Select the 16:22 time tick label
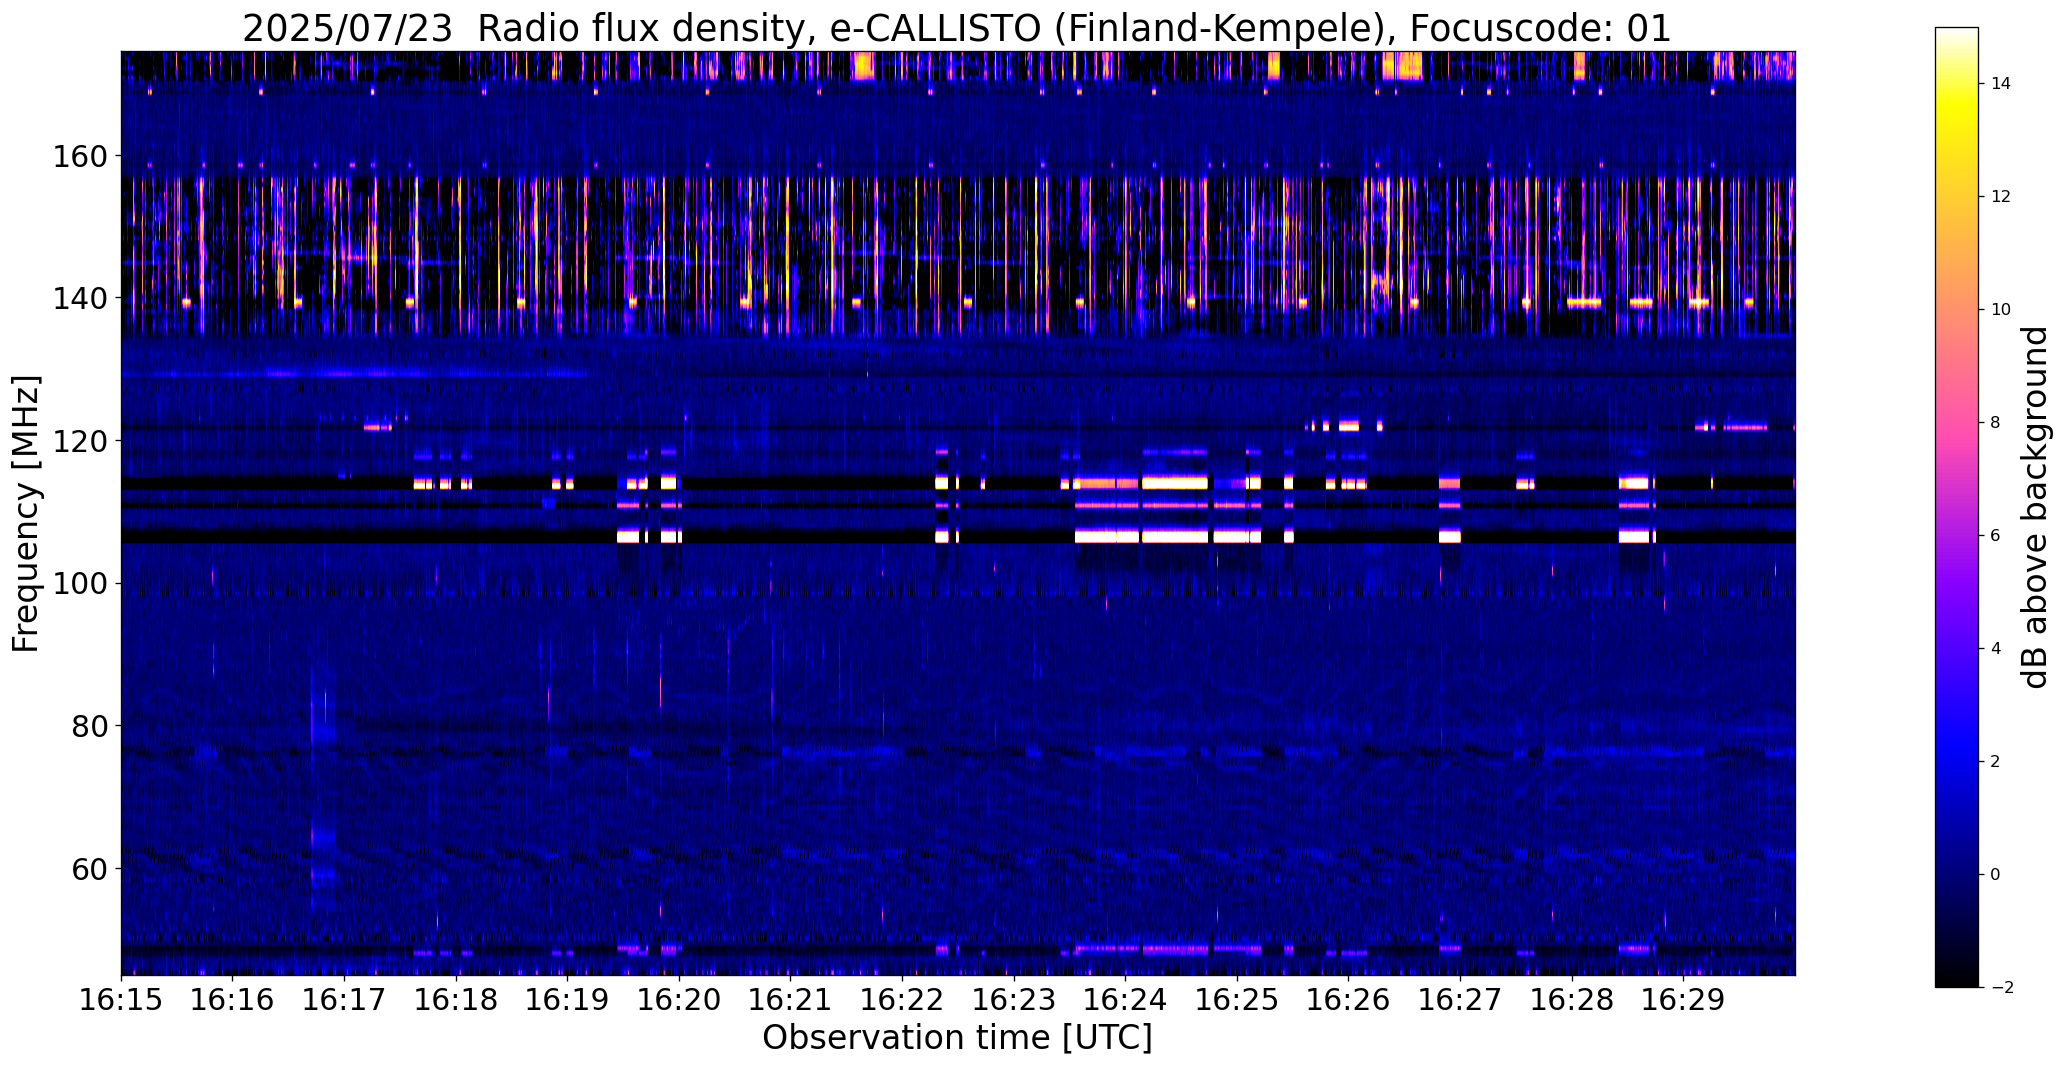2066x1067 pixels. [x=902, y=1000]
